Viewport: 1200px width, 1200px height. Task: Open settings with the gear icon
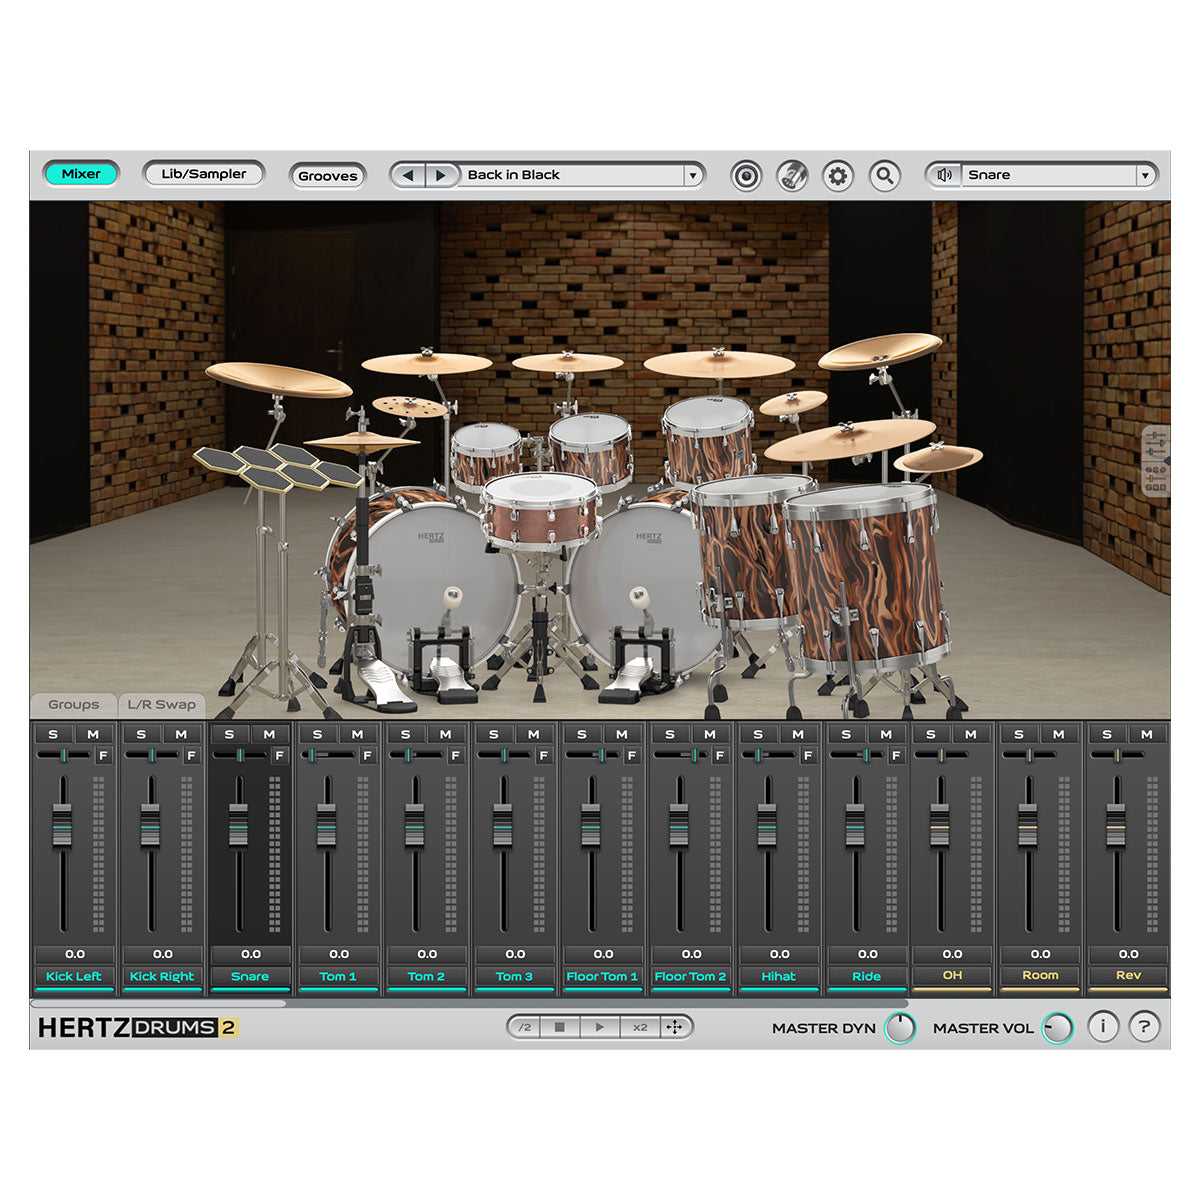(x=838, y=176)
